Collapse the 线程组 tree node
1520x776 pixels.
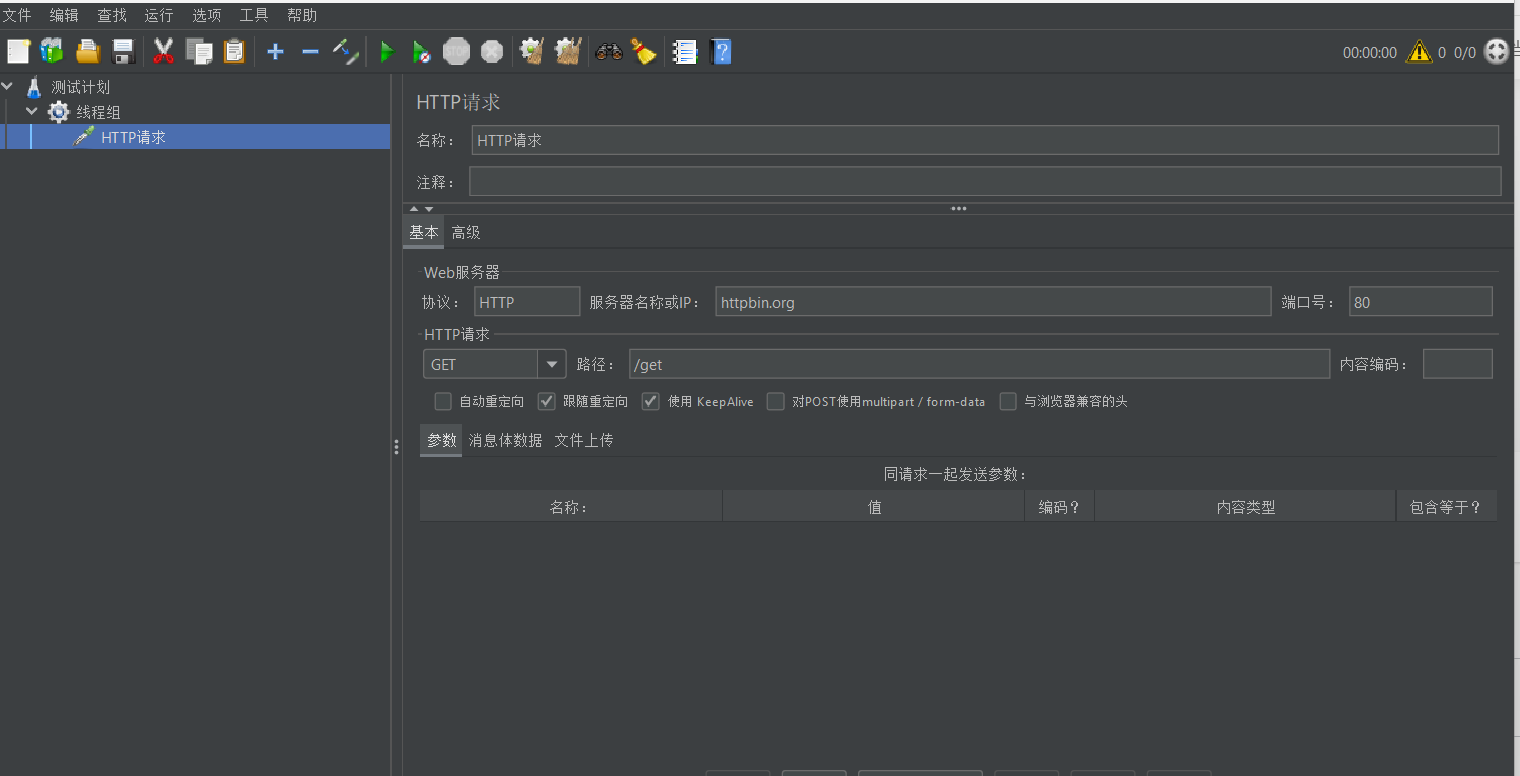(31, 111)
